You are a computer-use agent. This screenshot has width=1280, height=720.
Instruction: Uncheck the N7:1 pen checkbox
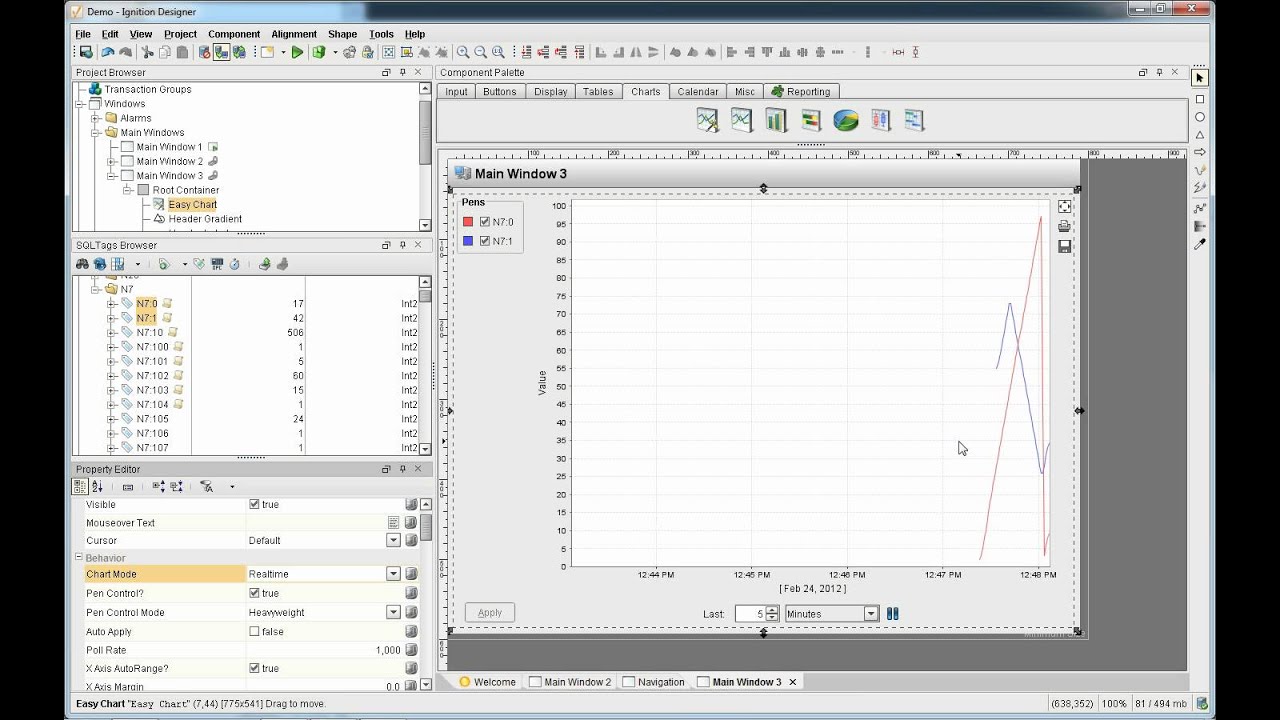(485, 241)
